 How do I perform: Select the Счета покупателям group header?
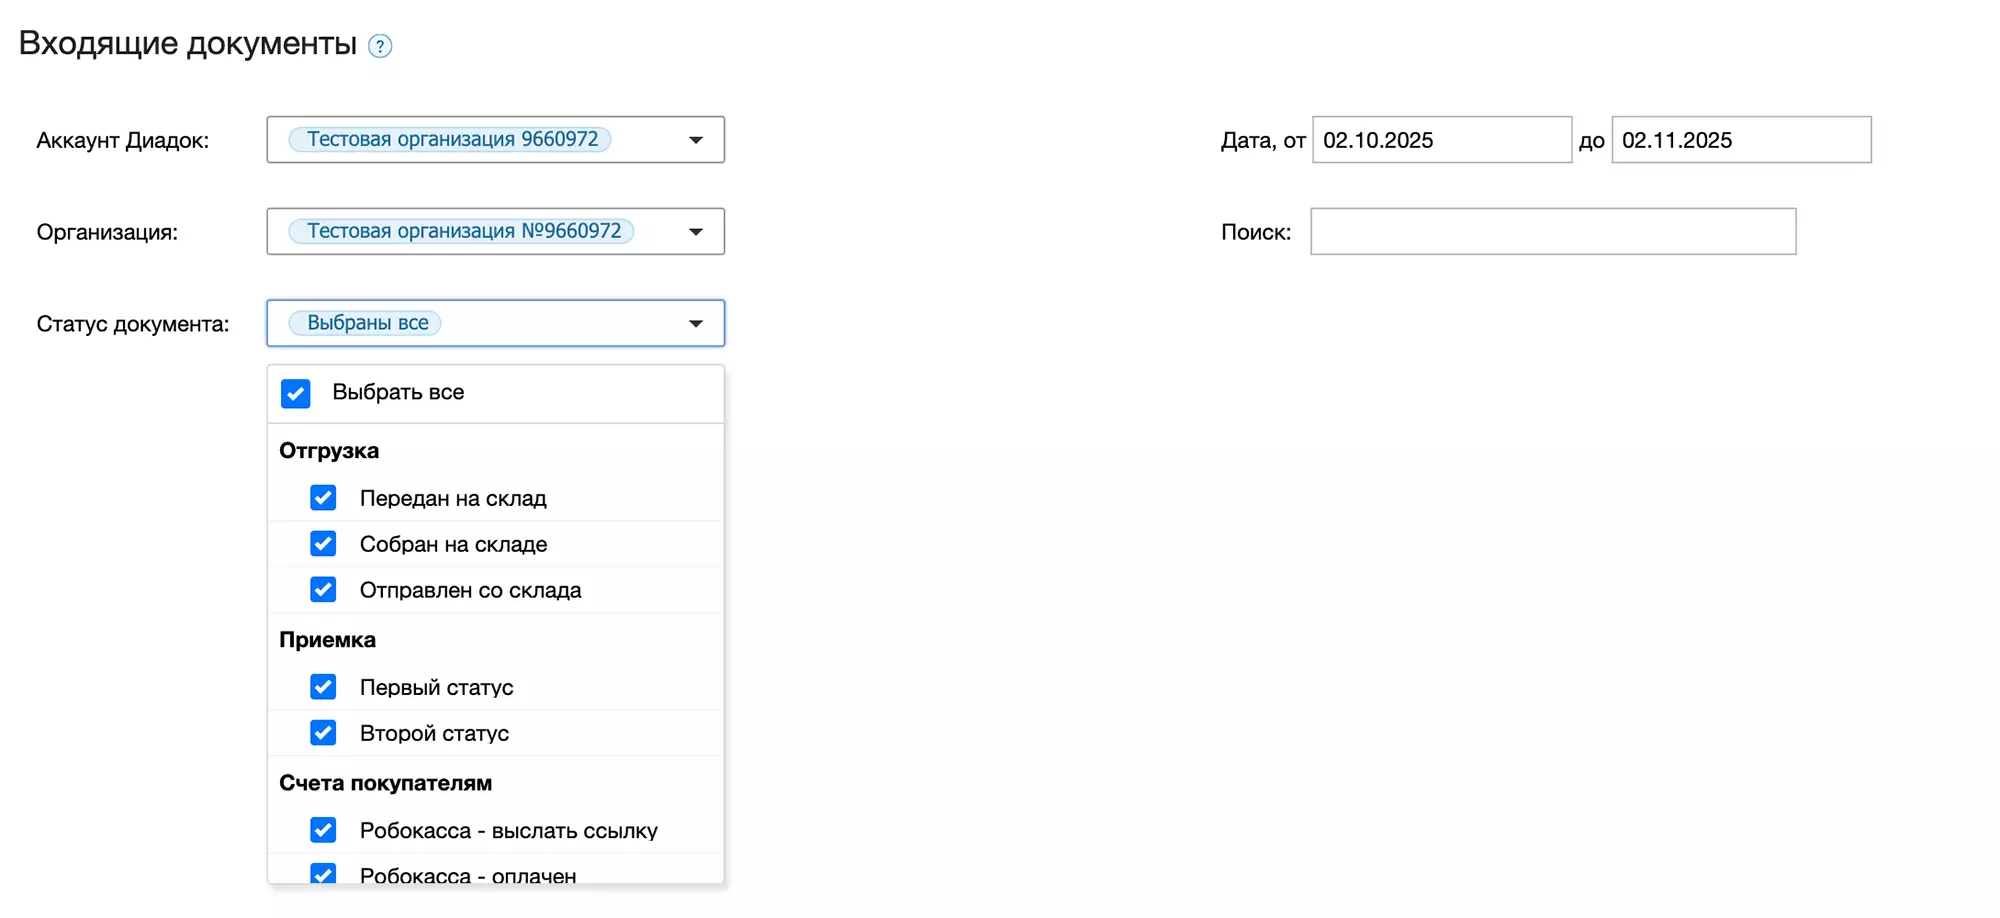385,783
